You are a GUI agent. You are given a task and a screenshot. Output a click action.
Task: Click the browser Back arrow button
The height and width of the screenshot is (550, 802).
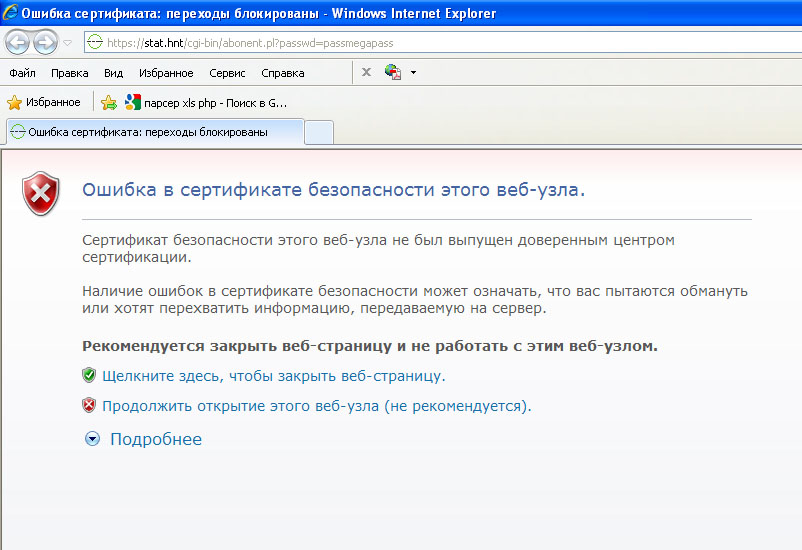tap(19, 43)
